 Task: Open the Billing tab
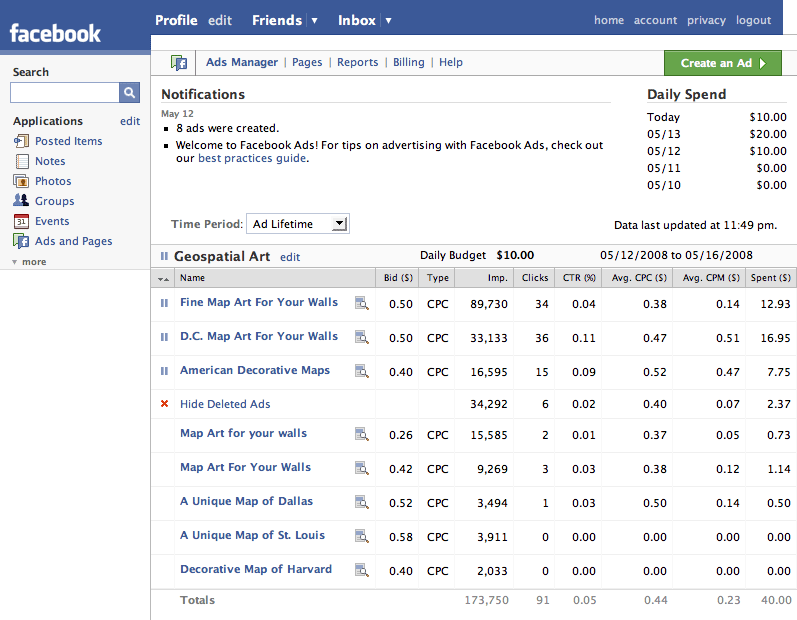[x=409, y=62]
